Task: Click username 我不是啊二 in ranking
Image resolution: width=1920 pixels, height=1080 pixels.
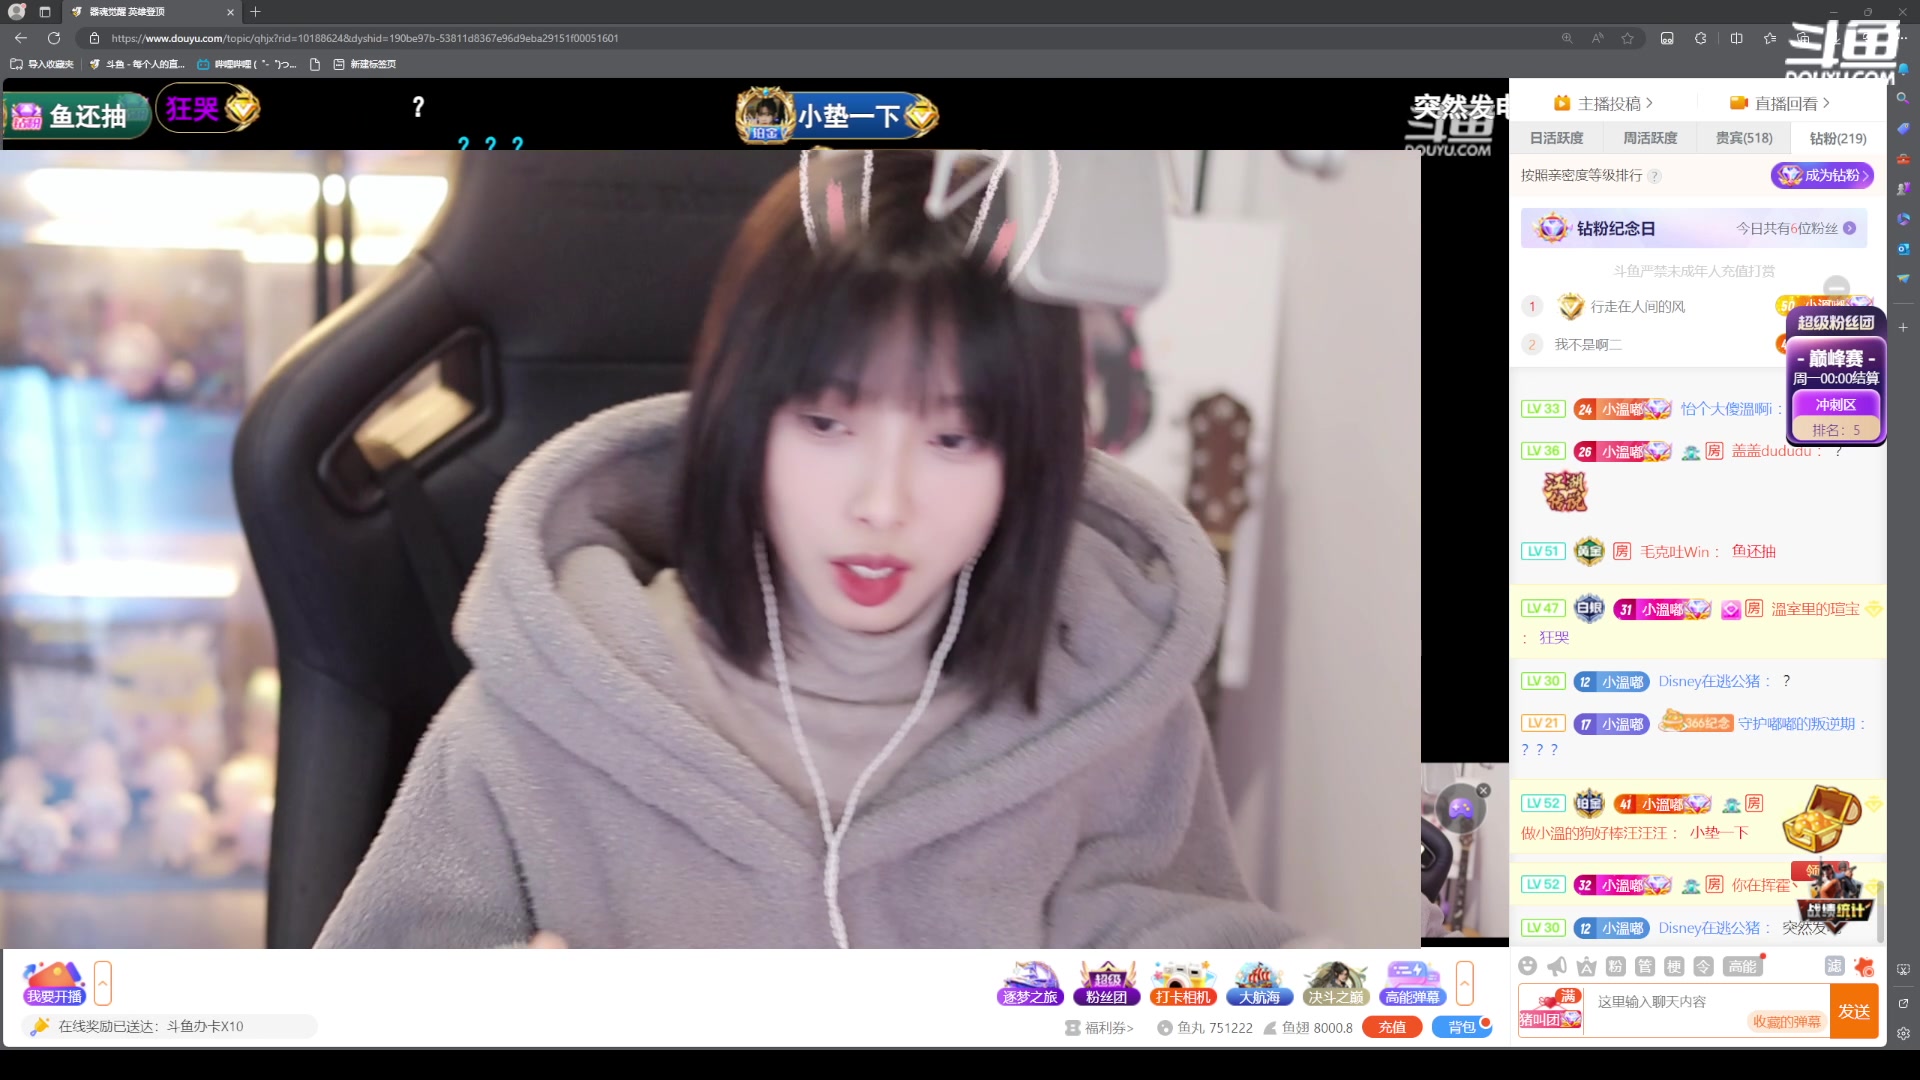Action: [1588, 345]
